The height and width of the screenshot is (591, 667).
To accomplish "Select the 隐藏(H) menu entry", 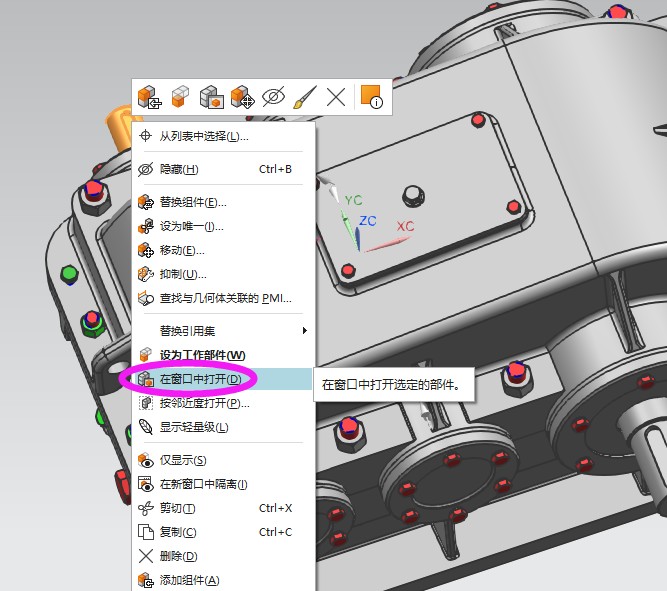I will coord(179,169).
